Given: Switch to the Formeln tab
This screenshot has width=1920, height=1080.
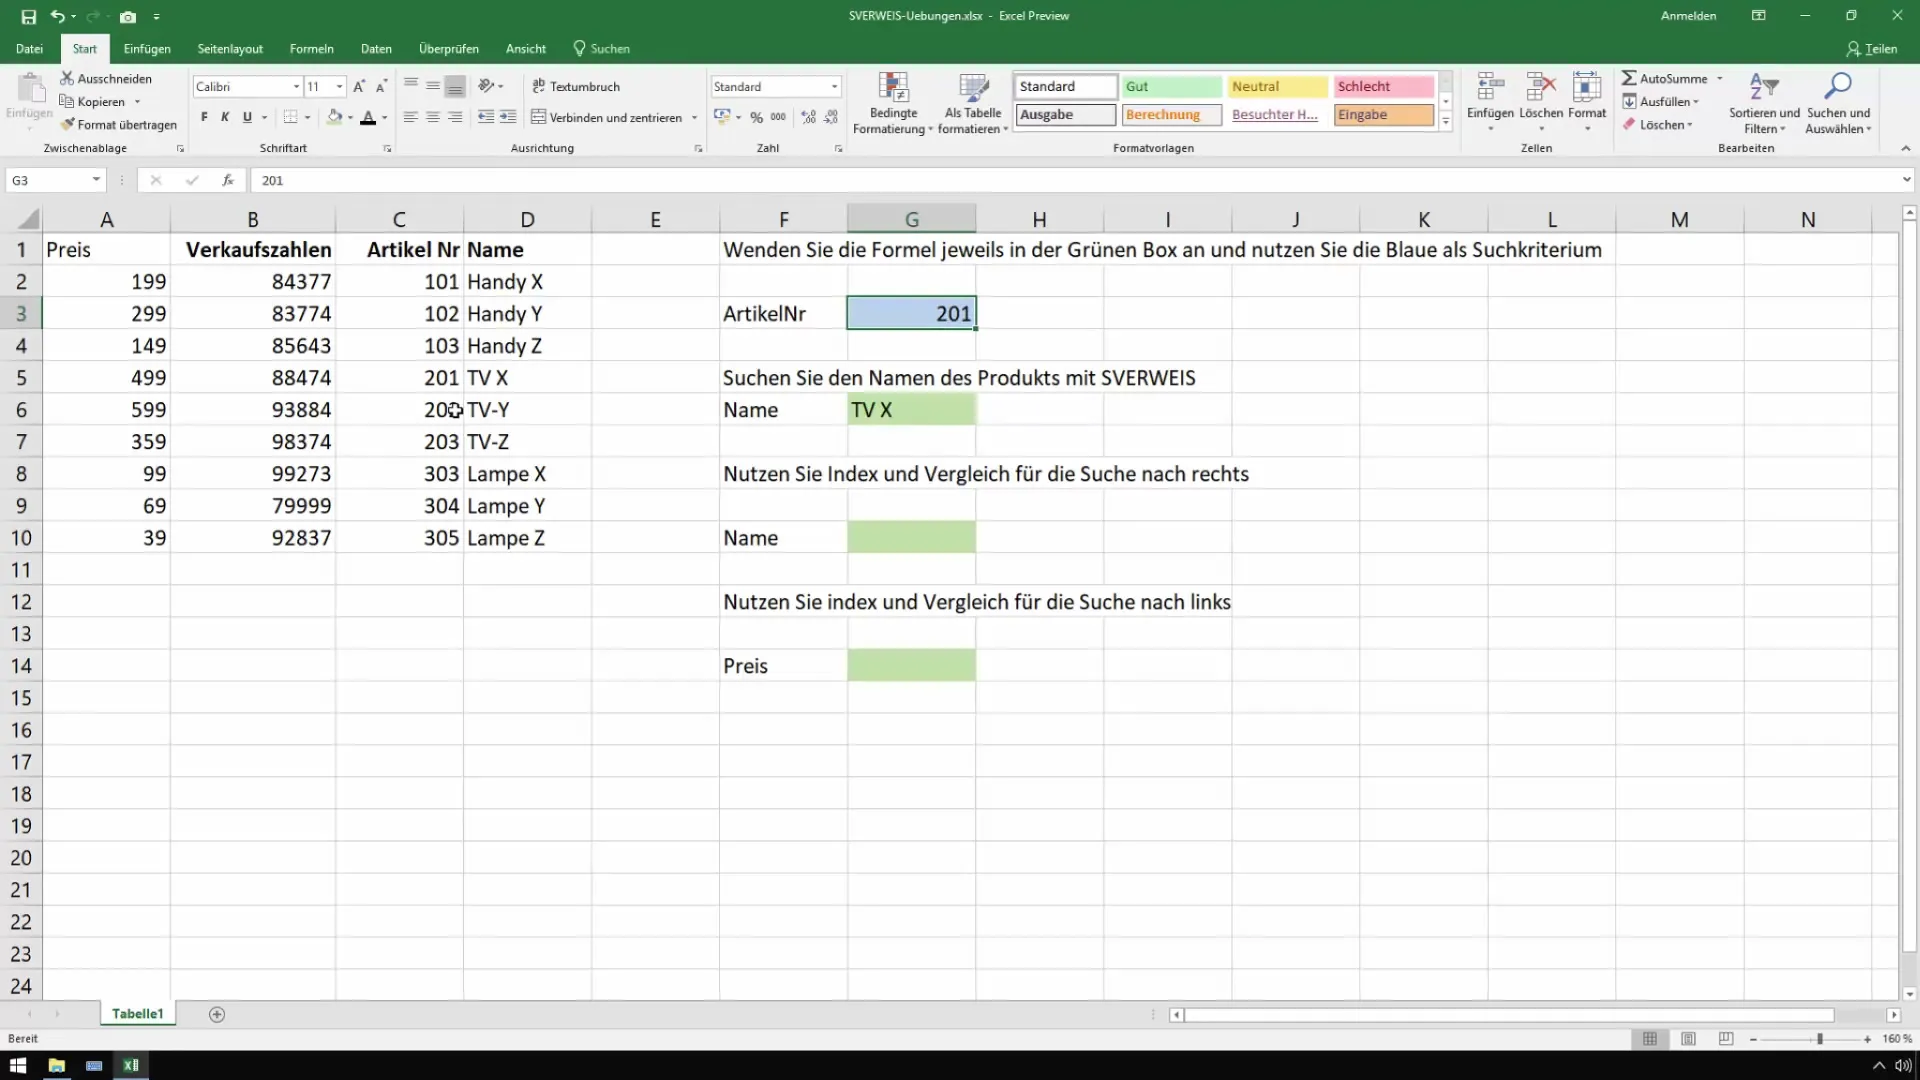Looking at the screenshot, I should [x=311, y=48].
